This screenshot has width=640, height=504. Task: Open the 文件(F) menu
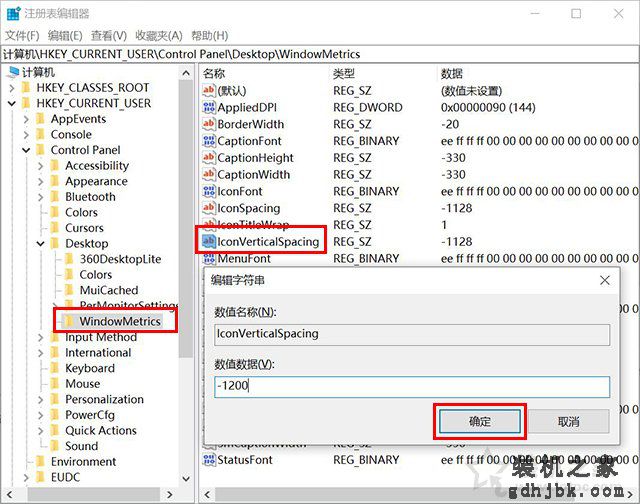(22, 36)
